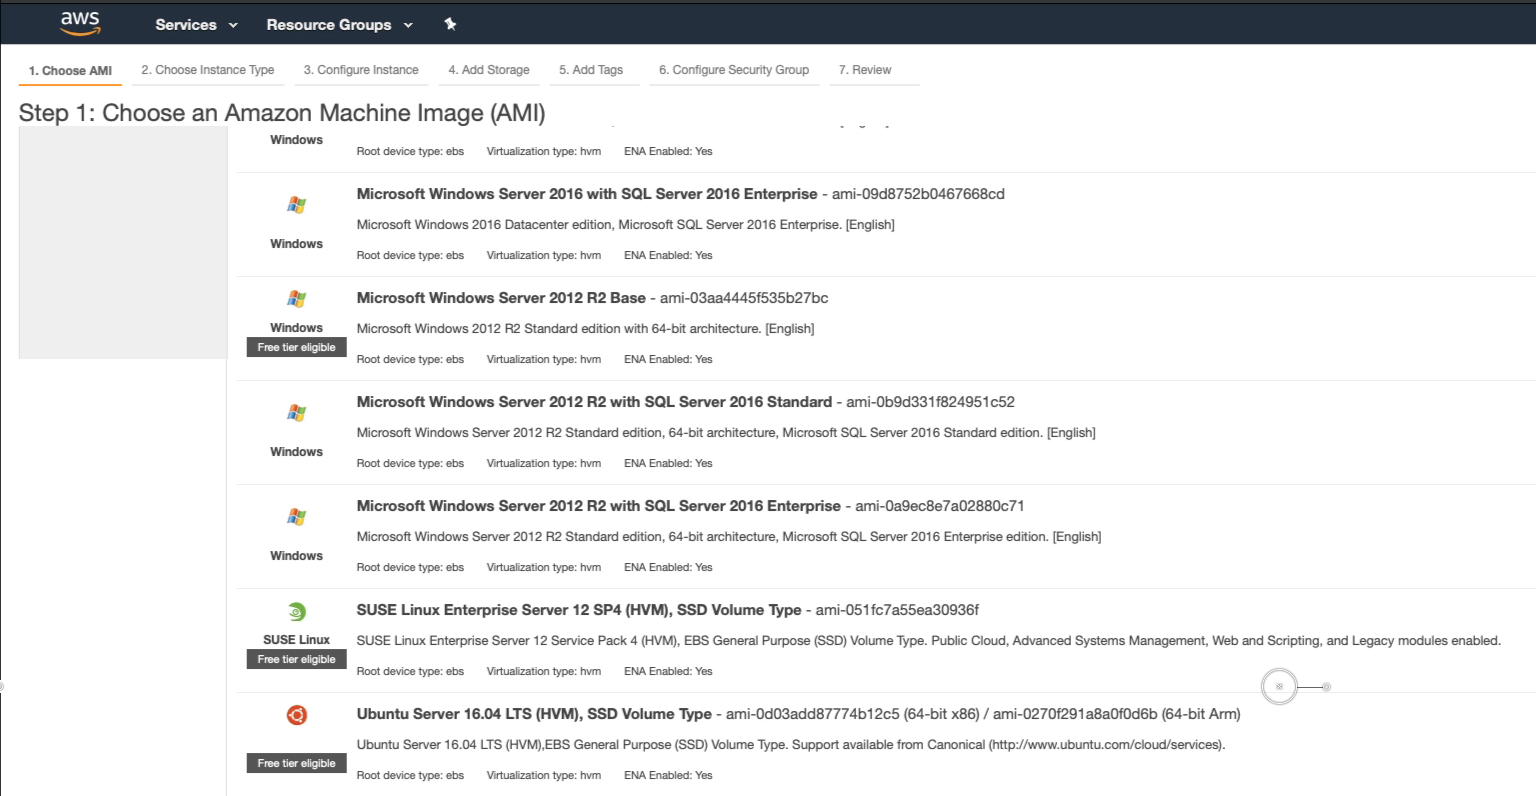Click Free tier eligible badge under Ubuntu

(x=296, y=763)
